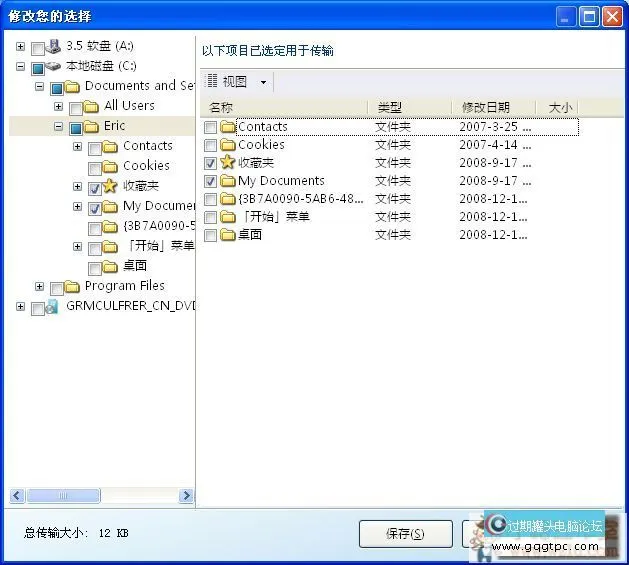Screen dimensions: 629x565
Task: Maximize the 修改您的选择 window
Action: click(589, 17)
